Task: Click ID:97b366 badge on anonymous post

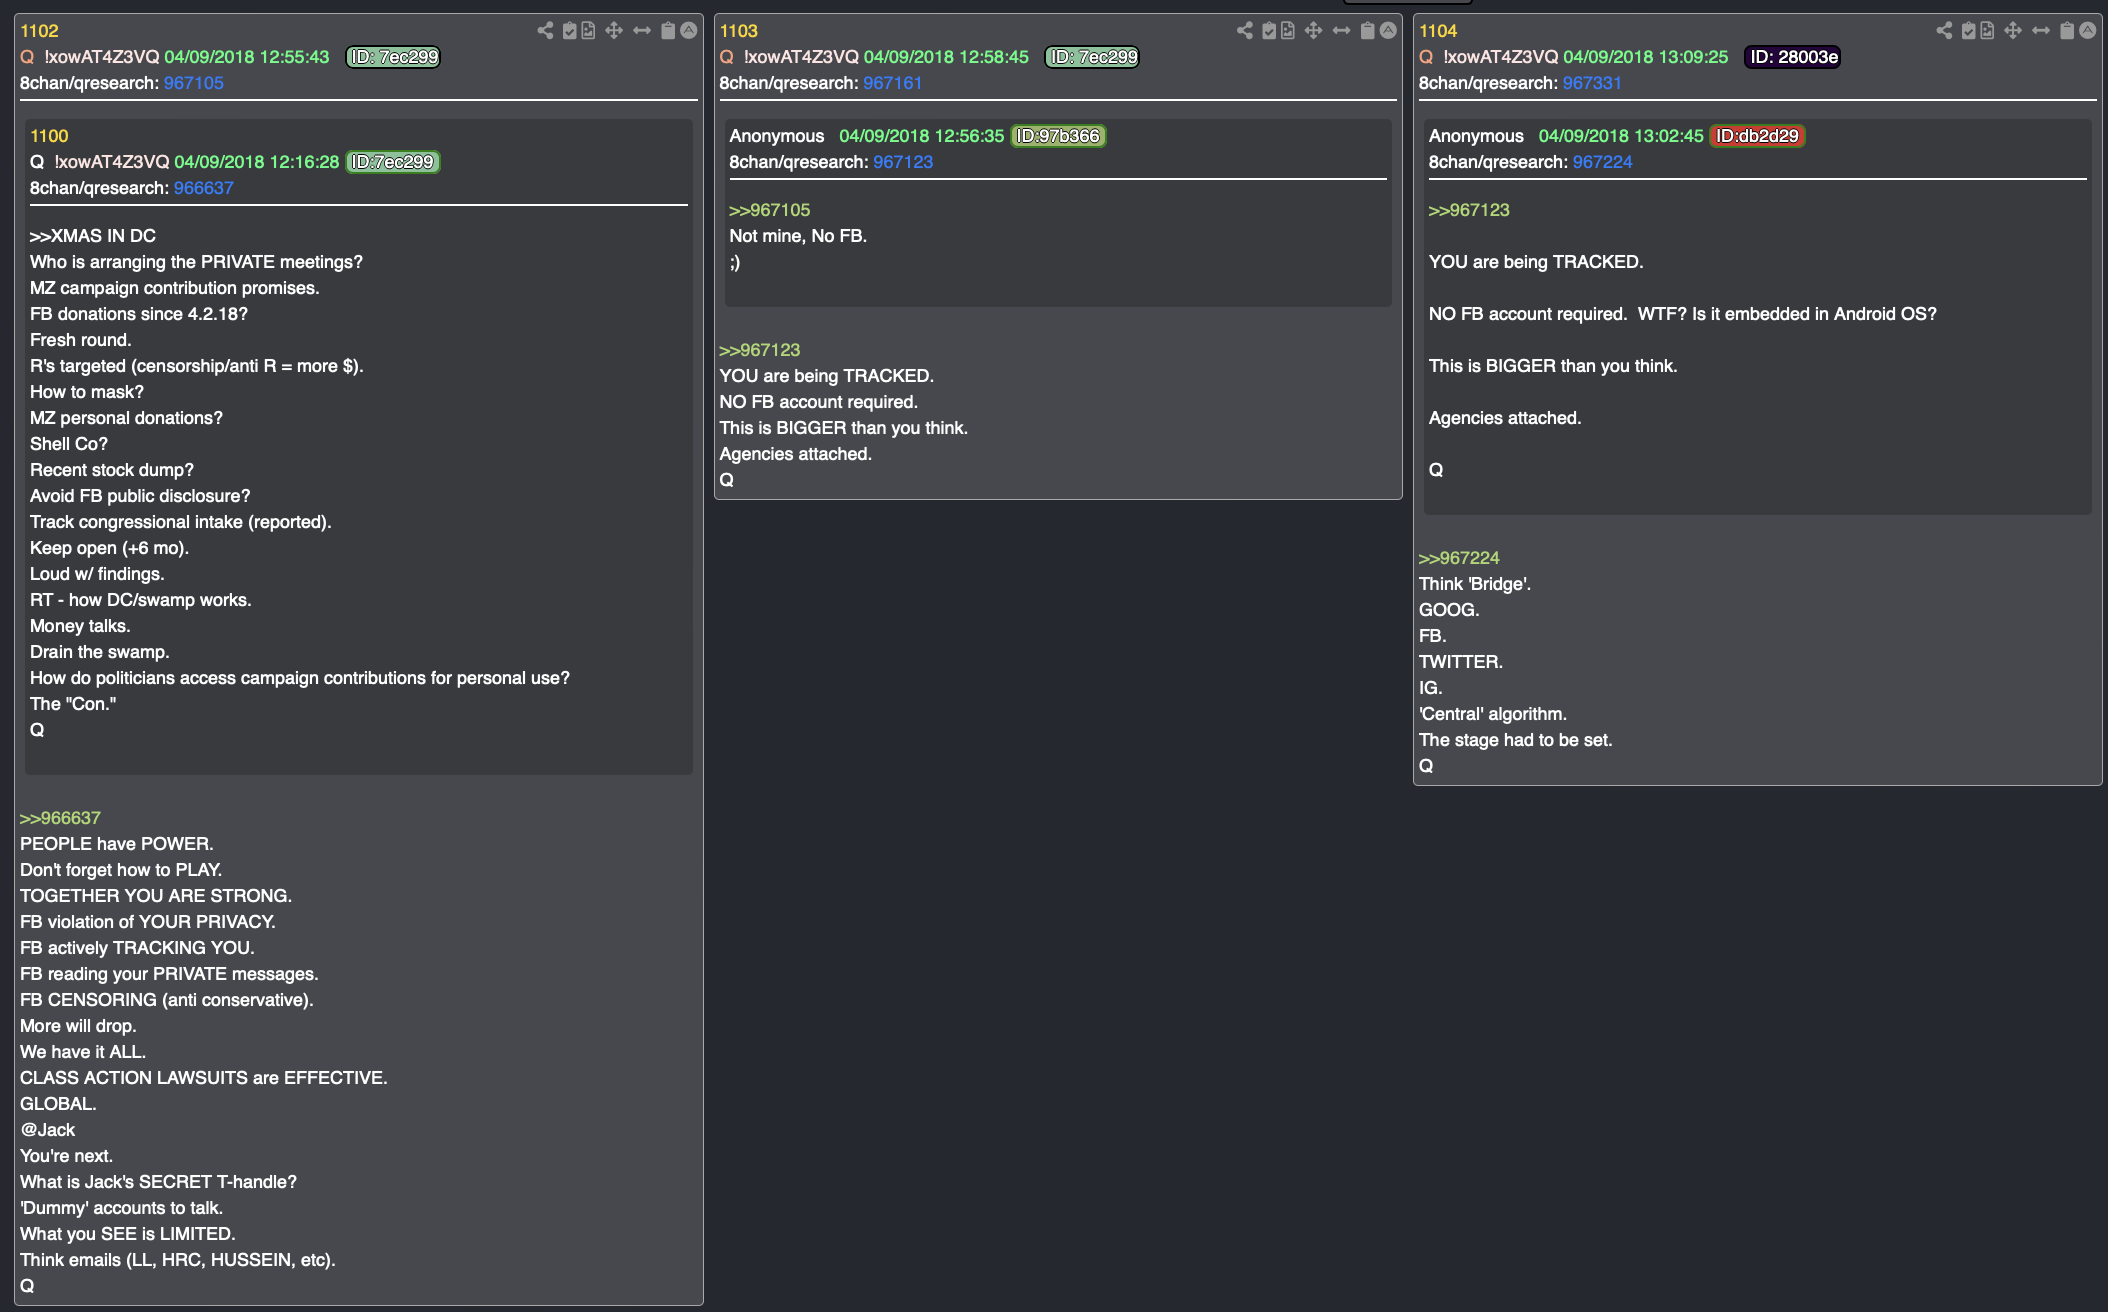Action: (x=1059, y=136)
